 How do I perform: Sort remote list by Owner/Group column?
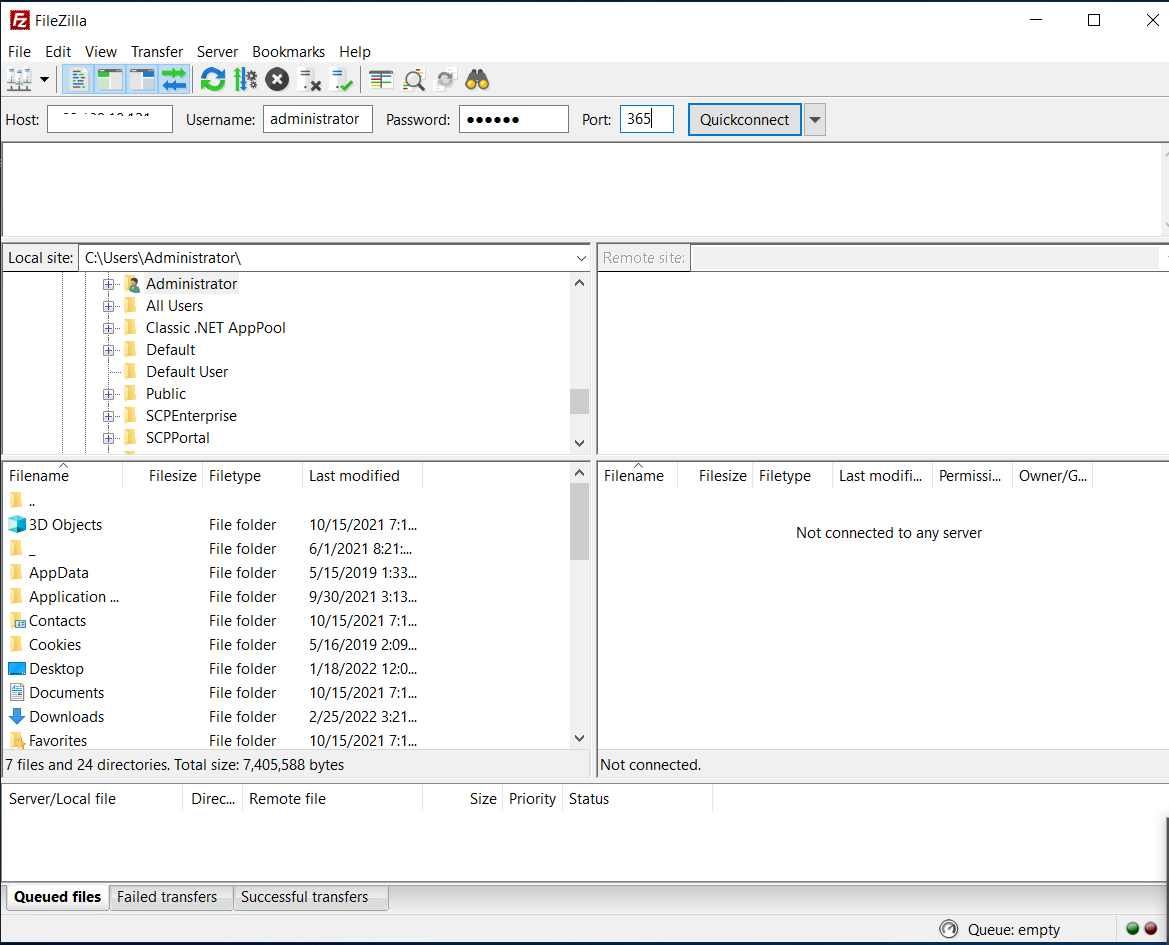coord(1052,475)
